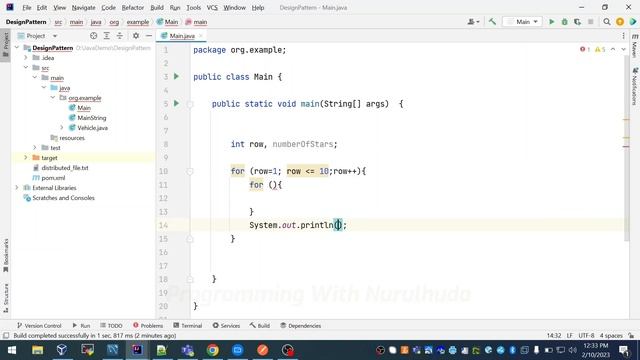
Task: Open Chrome from the Windows taskbar
Action: 212,350
